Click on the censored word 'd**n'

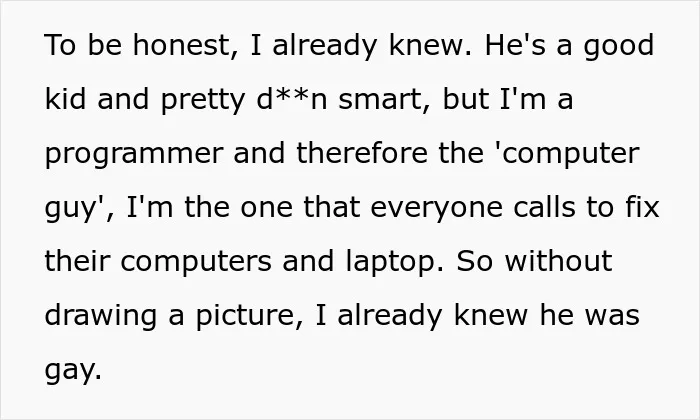tap(292, 99)
